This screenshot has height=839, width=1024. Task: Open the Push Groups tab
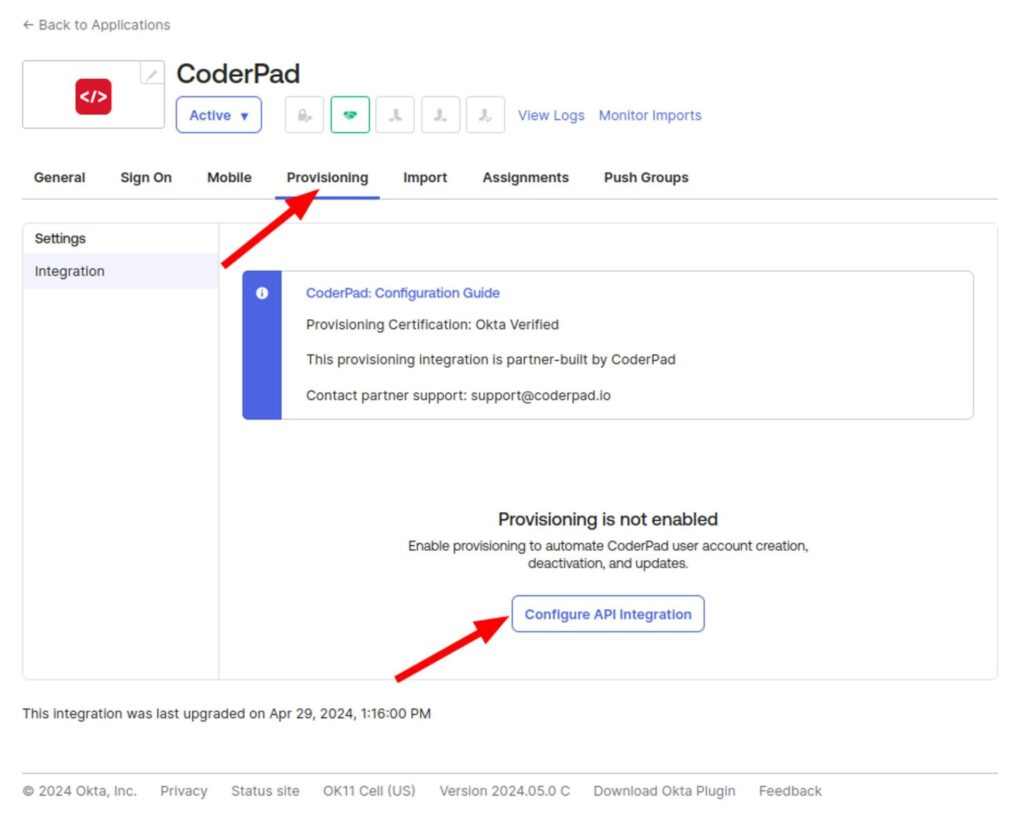[645, 177]
